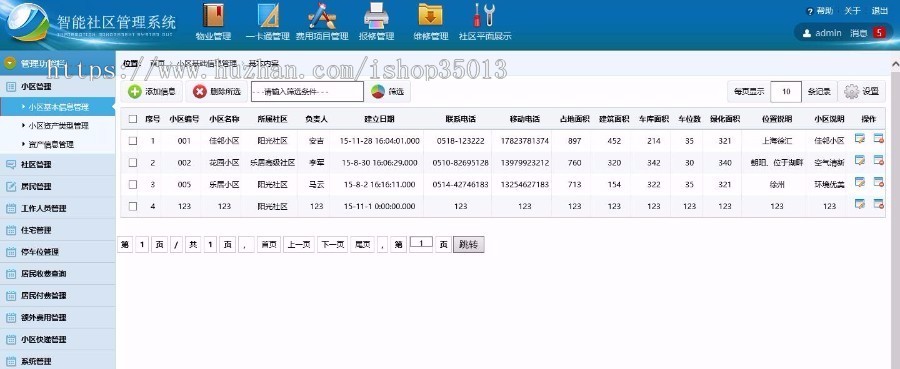Click the scrollbar up arrow at right

tap(895, 63)
